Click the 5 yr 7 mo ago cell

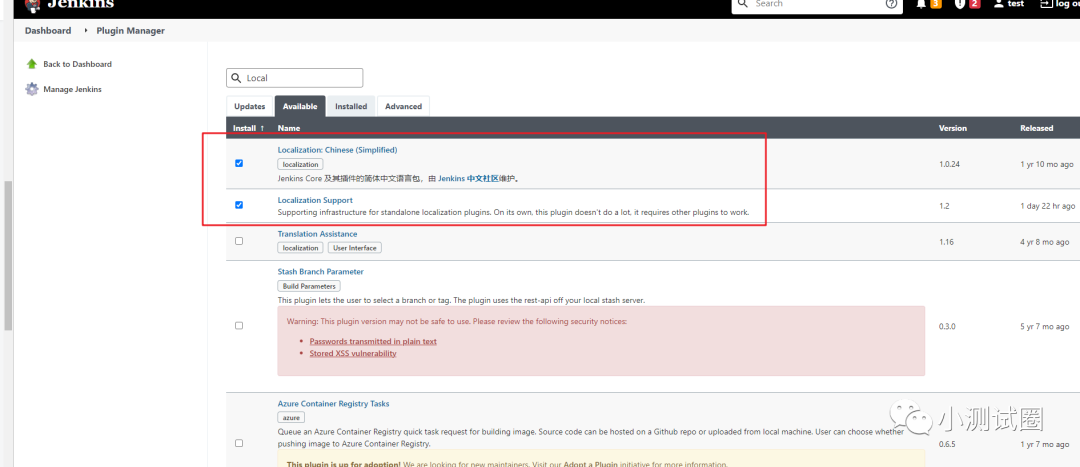click(x=1045, y=326)
